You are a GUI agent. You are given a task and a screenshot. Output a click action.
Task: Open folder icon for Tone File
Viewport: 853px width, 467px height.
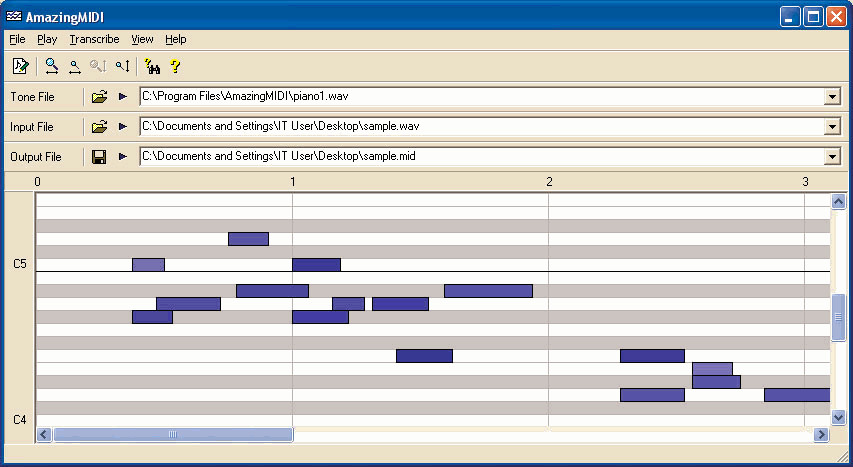[x=99, y=97]
